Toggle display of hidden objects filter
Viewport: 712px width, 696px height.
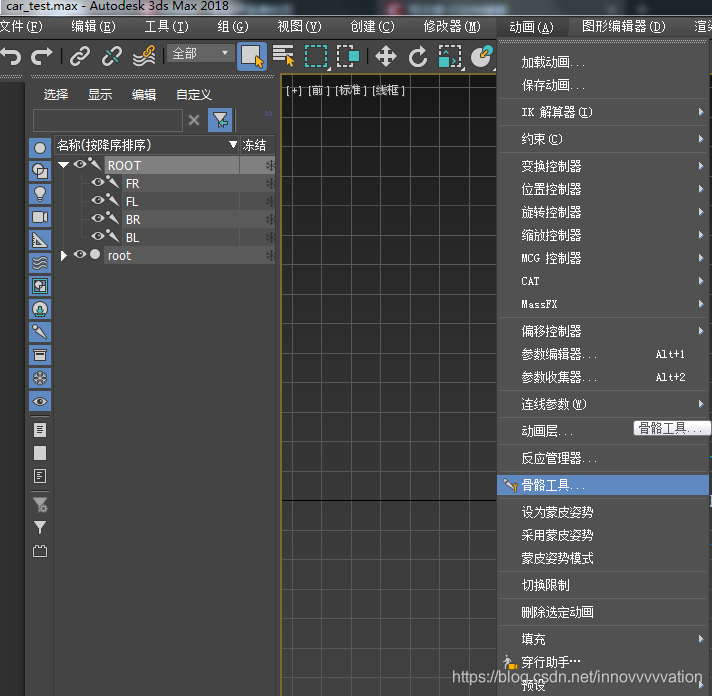point(40,401)
